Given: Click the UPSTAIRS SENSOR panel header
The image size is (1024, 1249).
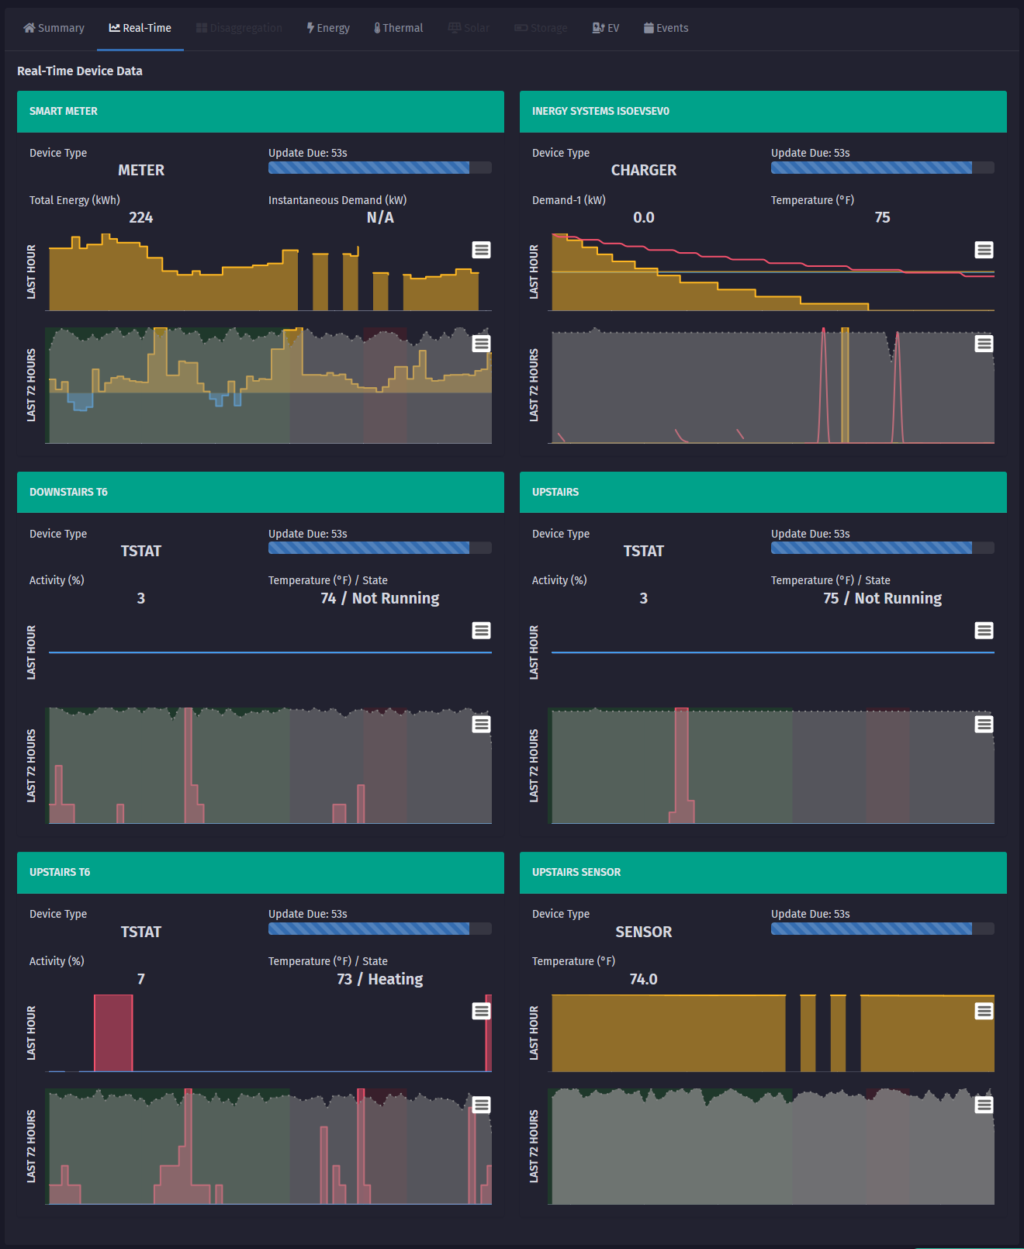Looking at the screenshot, I should pyautogui.click(x=763, y=872).
